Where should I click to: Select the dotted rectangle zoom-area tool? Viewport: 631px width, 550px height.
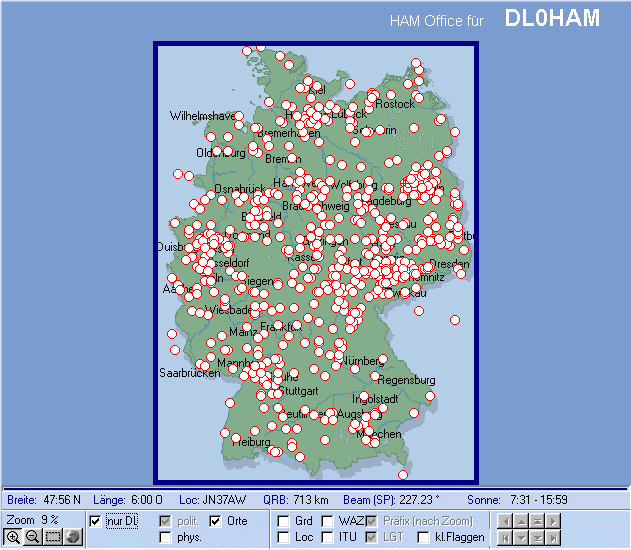pyautogui.click(x=53, y=537)
